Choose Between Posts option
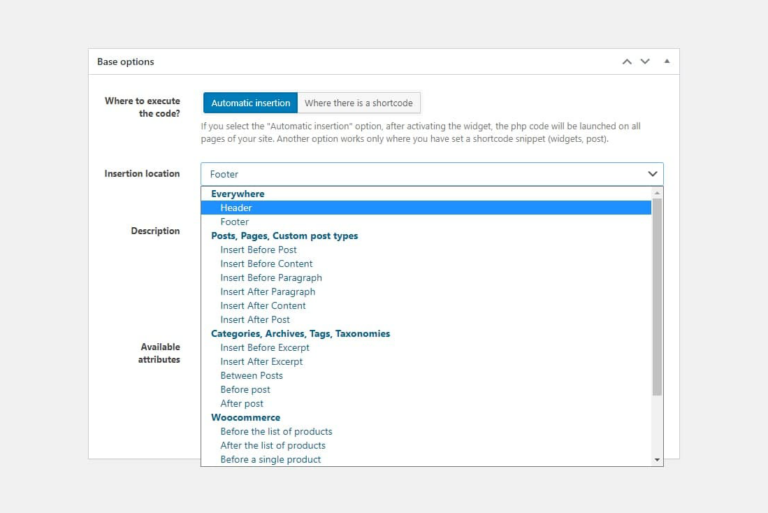768x513 pixels. pos(251,376)
